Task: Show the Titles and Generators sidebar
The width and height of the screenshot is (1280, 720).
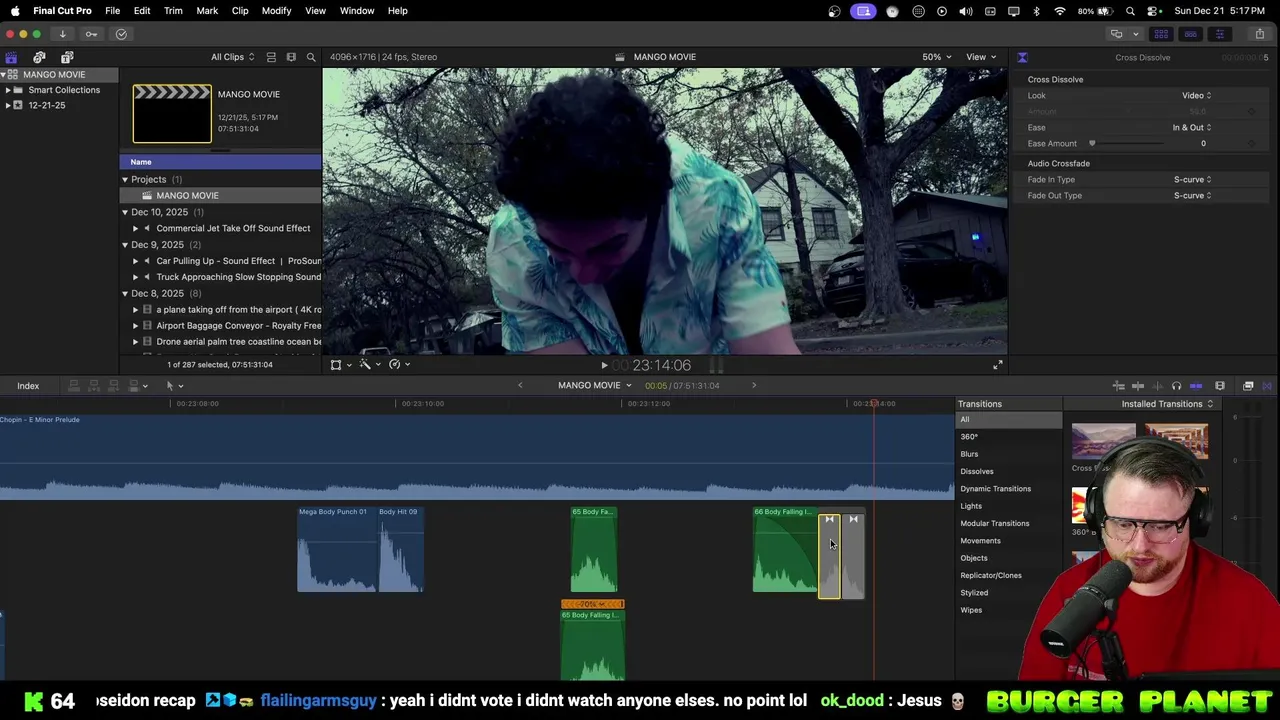Action: [x=67, y=57]
